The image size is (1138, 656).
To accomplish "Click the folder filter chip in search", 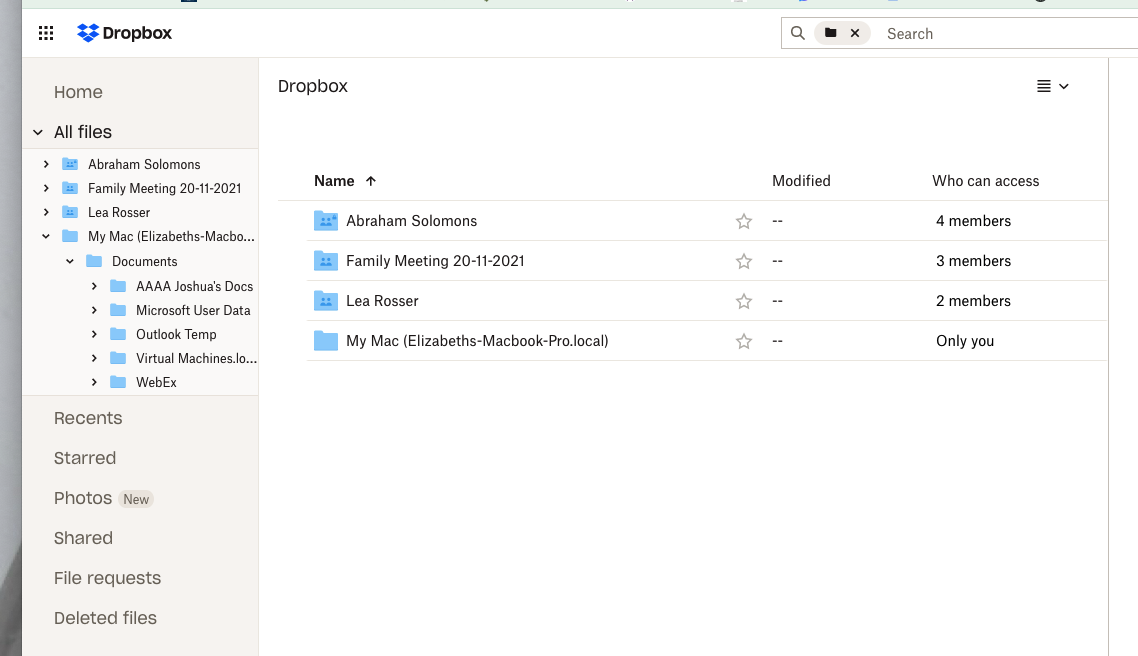I will pyautogui.click(x=831, y=33).
